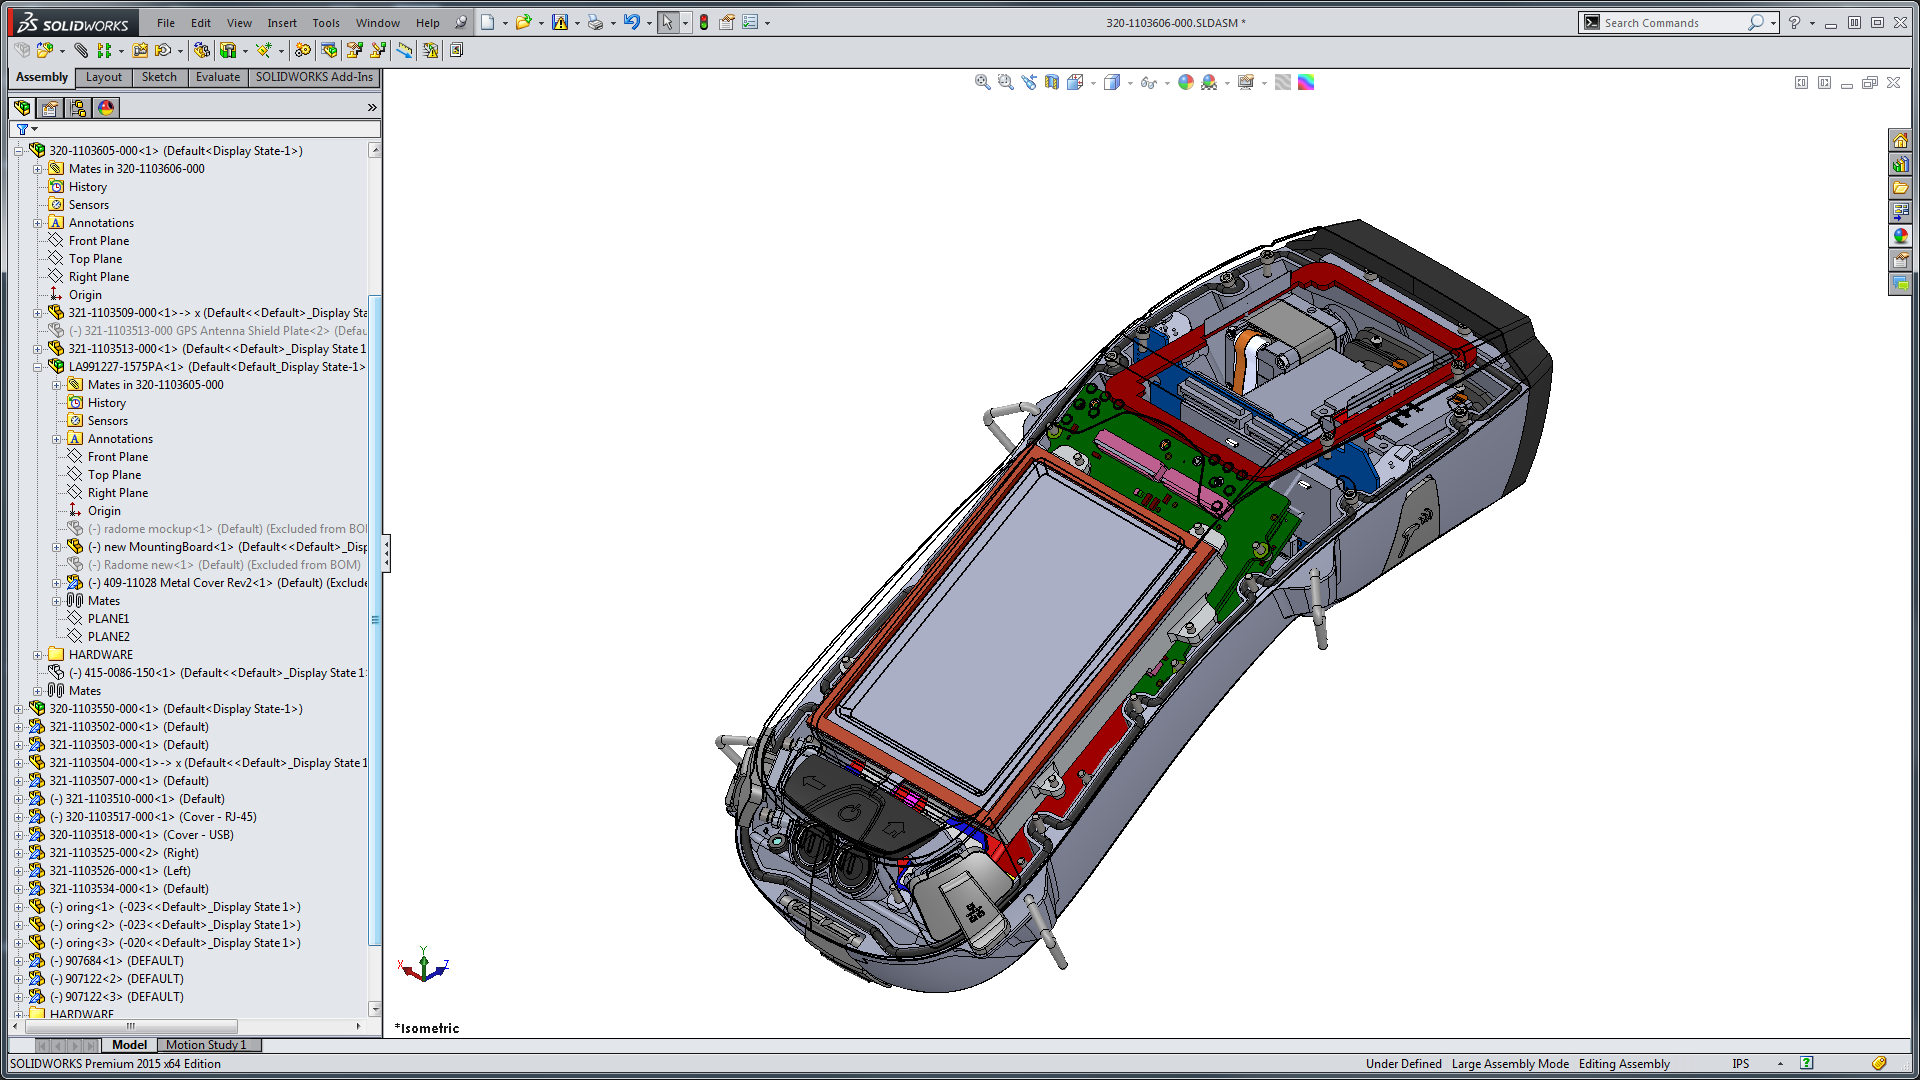Drag the vertical scrollbar in feature tree
The height and width of the screenshot is (1080, 1920).
click(377, 567)
